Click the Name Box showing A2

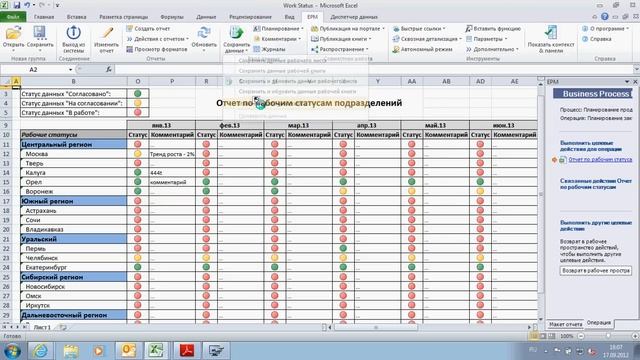[33, 69]
